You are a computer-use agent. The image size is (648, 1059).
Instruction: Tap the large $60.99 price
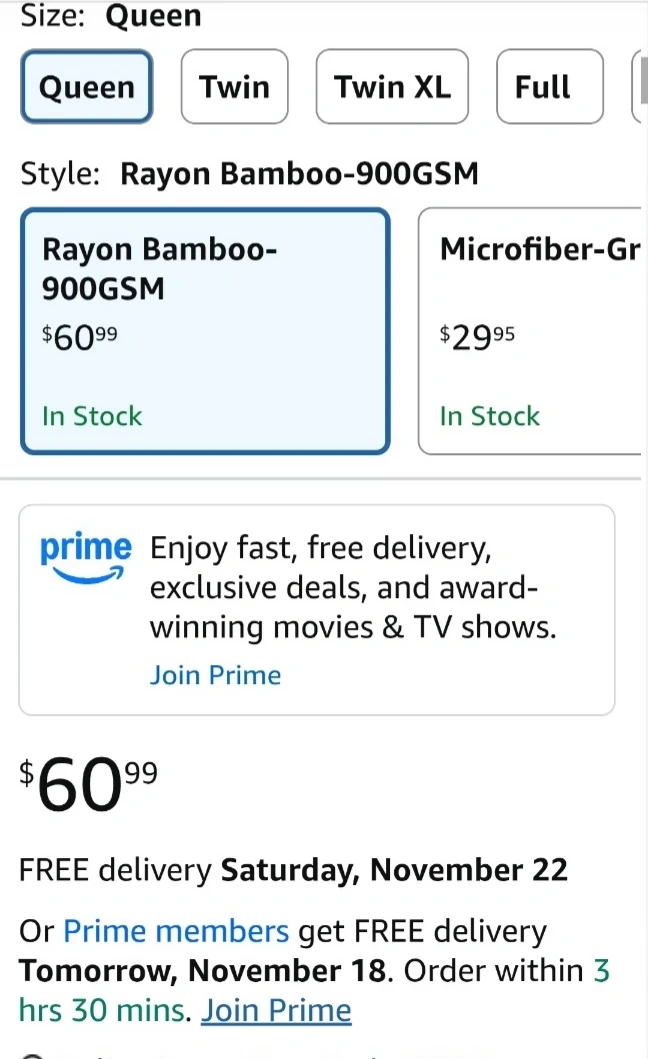point(88,786)
